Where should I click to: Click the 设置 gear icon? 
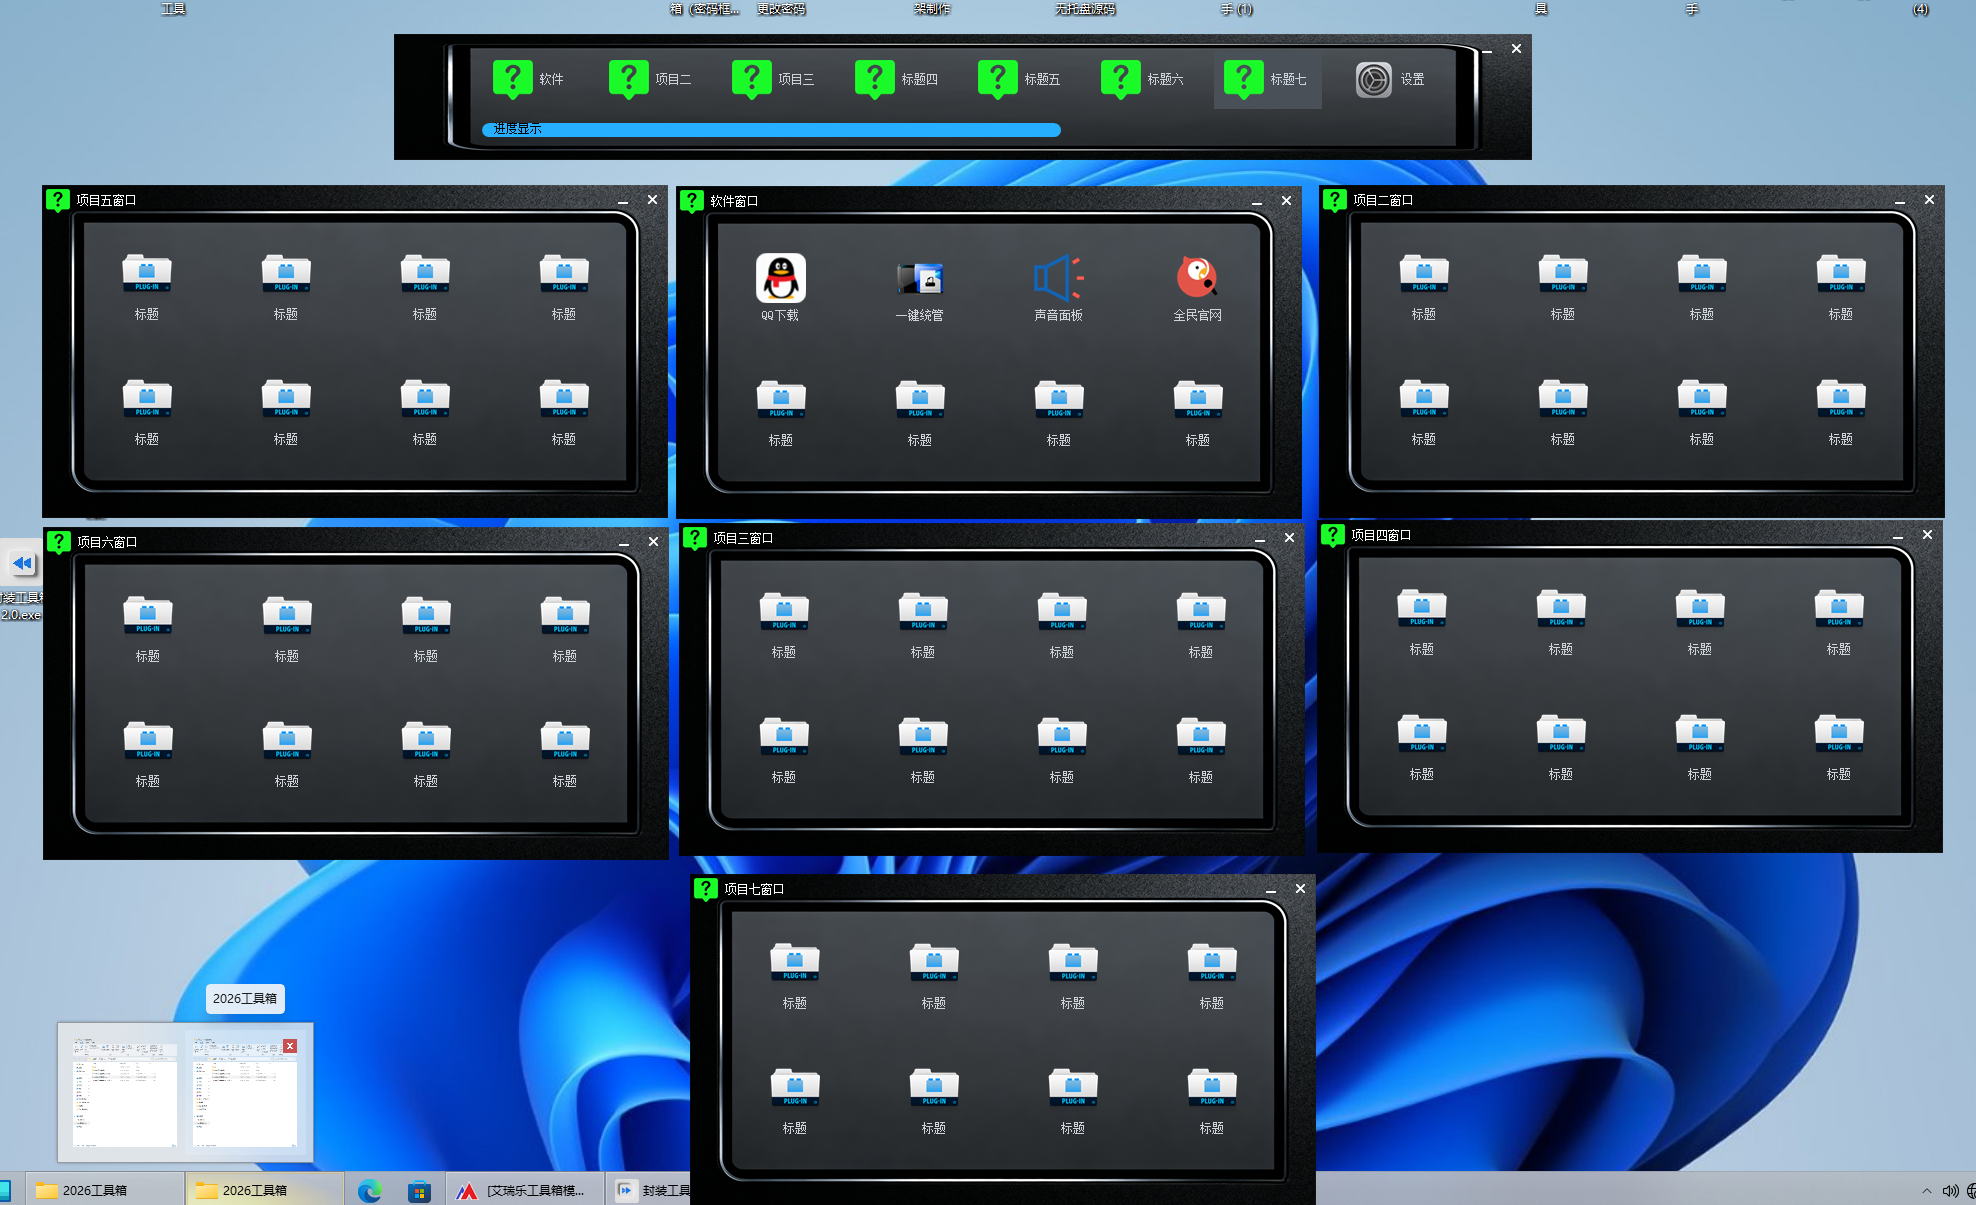tap(1373, 80)
